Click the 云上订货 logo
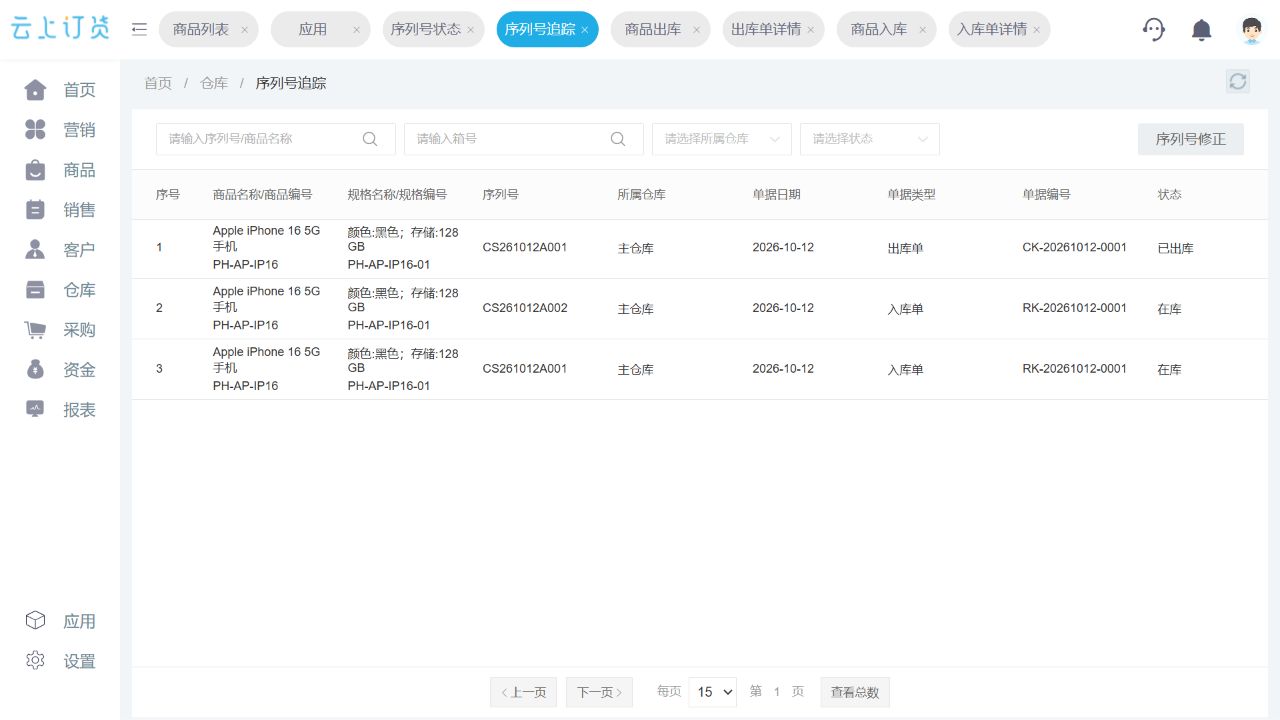This screenshot has width=1280, height=720. (60, 29)
